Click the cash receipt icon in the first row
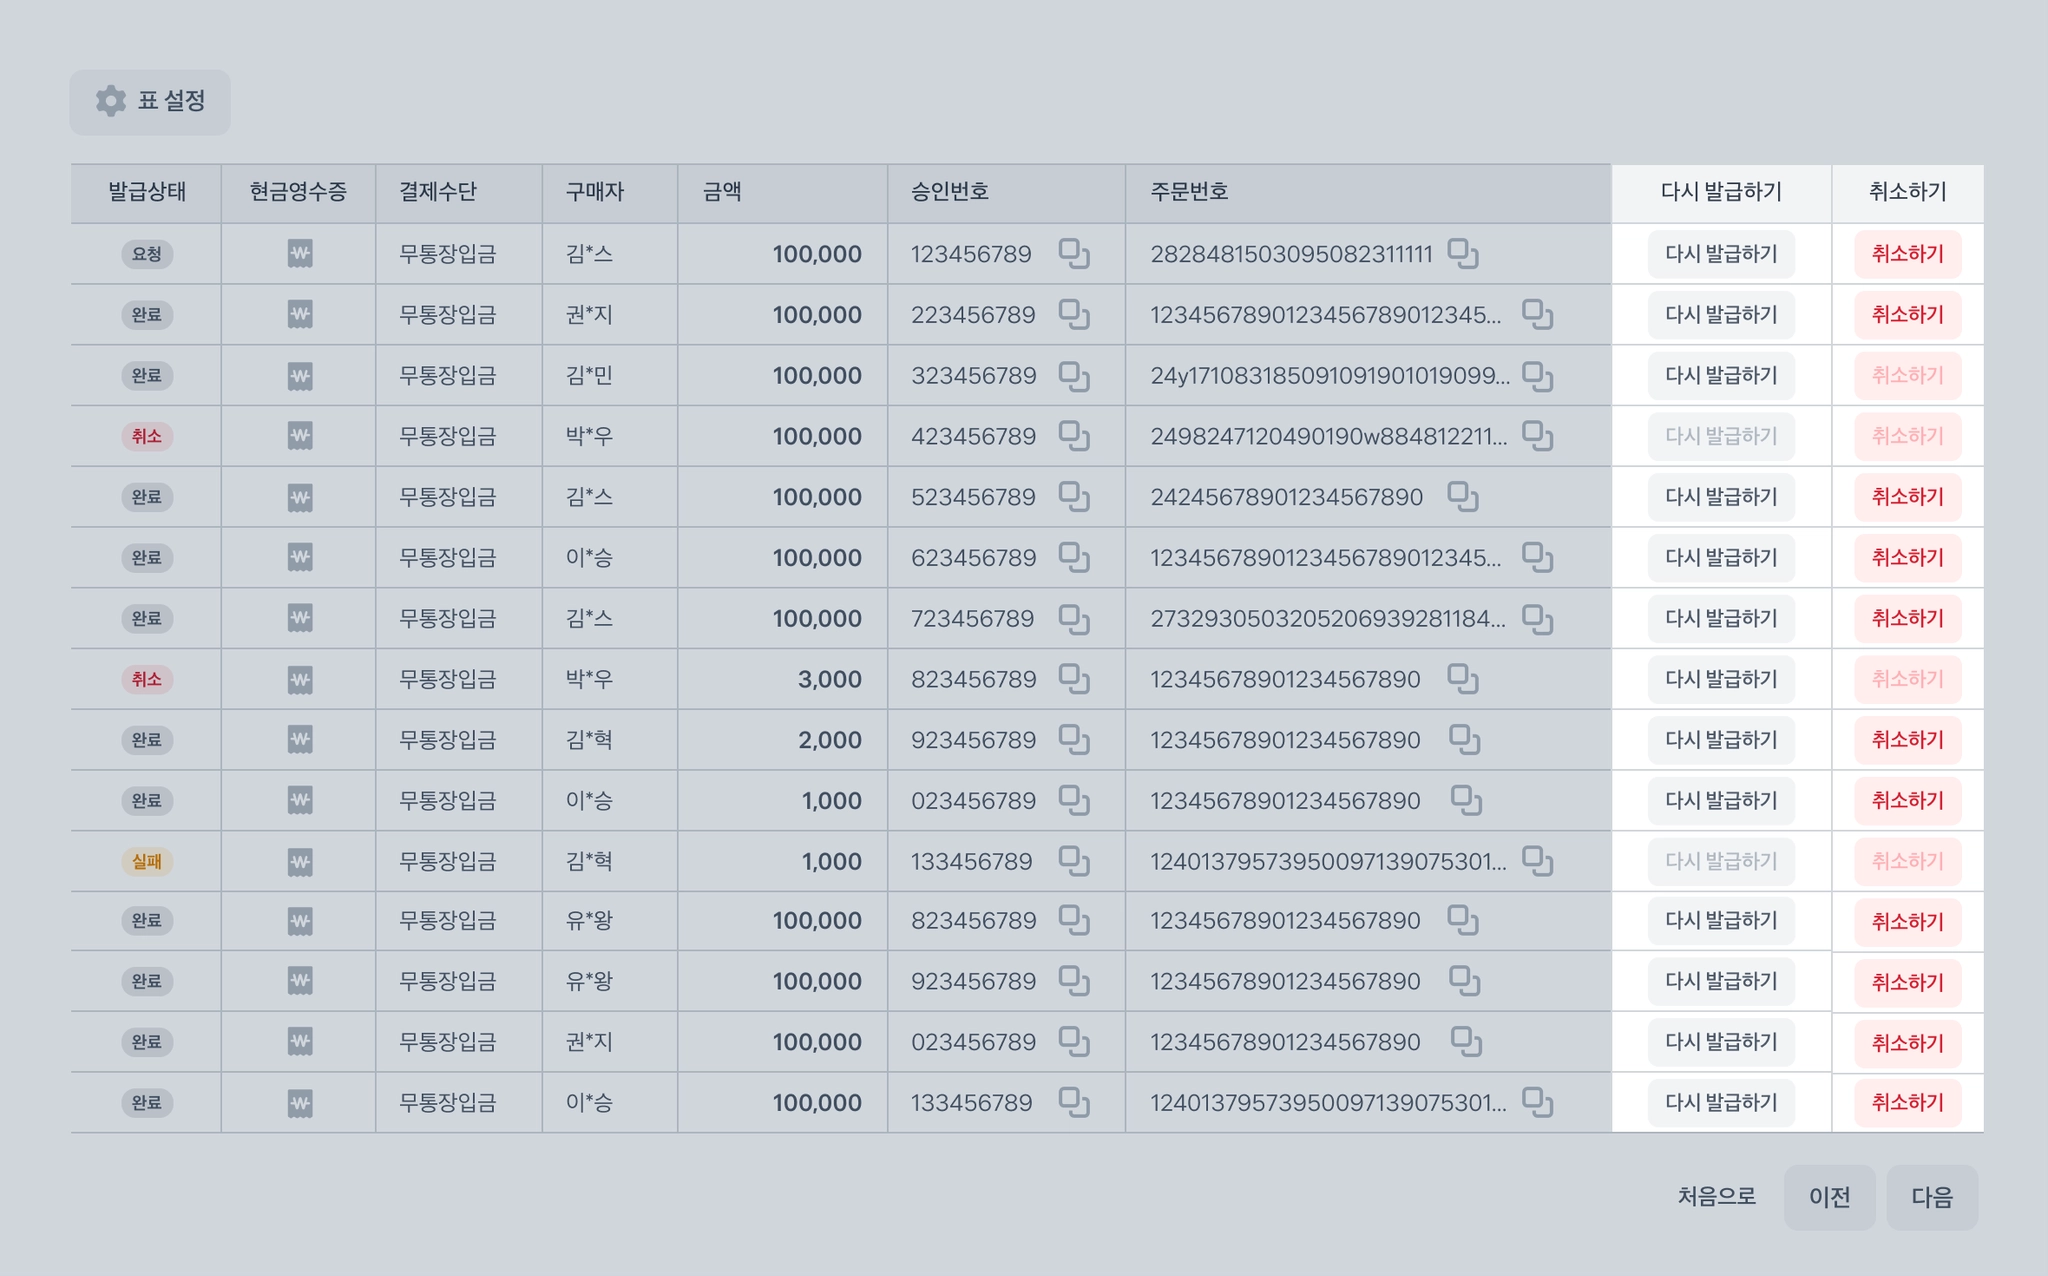This screenshot has width=2048, height=1276. [x=300, y=254]
